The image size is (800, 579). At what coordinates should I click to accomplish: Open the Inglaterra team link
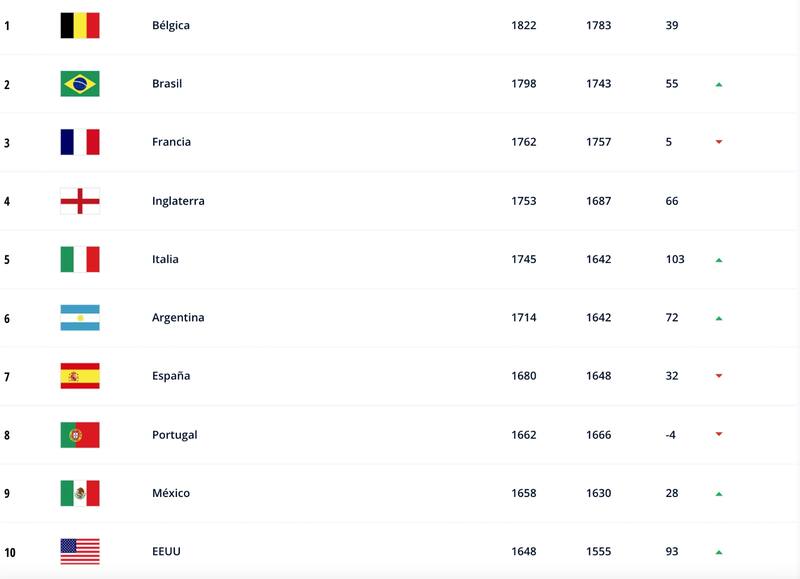tap(178, 201)
